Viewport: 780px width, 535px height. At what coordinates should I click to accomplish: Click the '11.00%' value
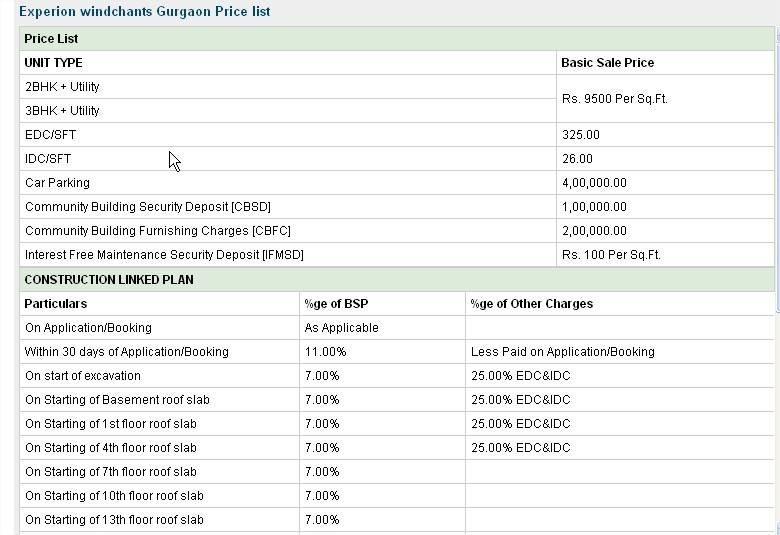(x=325, y=351)
